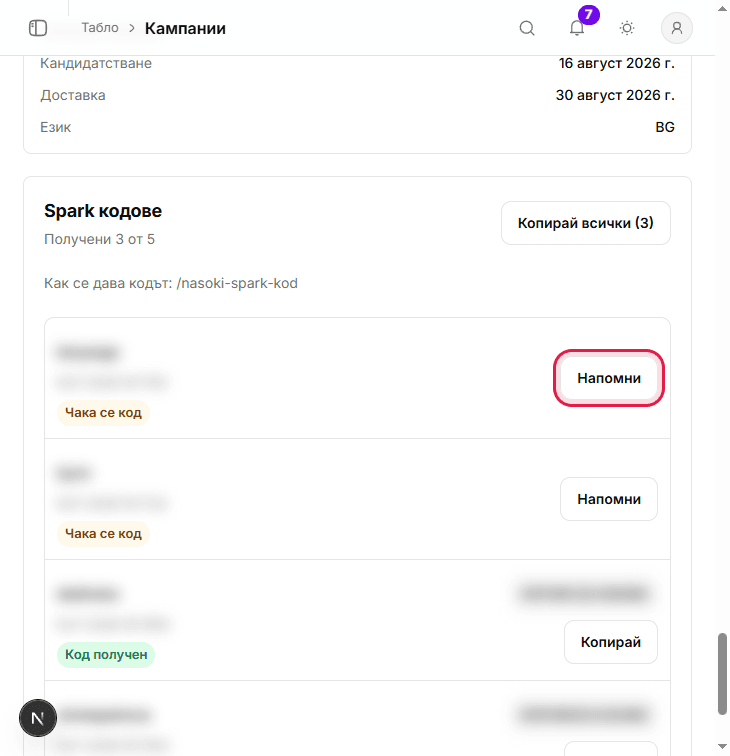
Task: Click Копирай button for received code
Action: [610, 642]
